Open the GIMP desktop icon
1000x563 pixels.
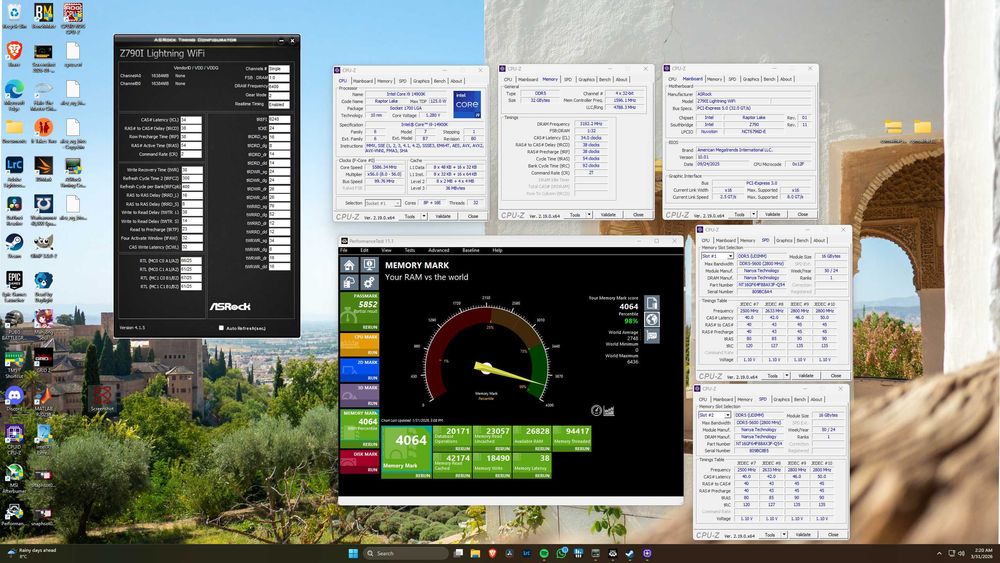click(x=43, y=245)
